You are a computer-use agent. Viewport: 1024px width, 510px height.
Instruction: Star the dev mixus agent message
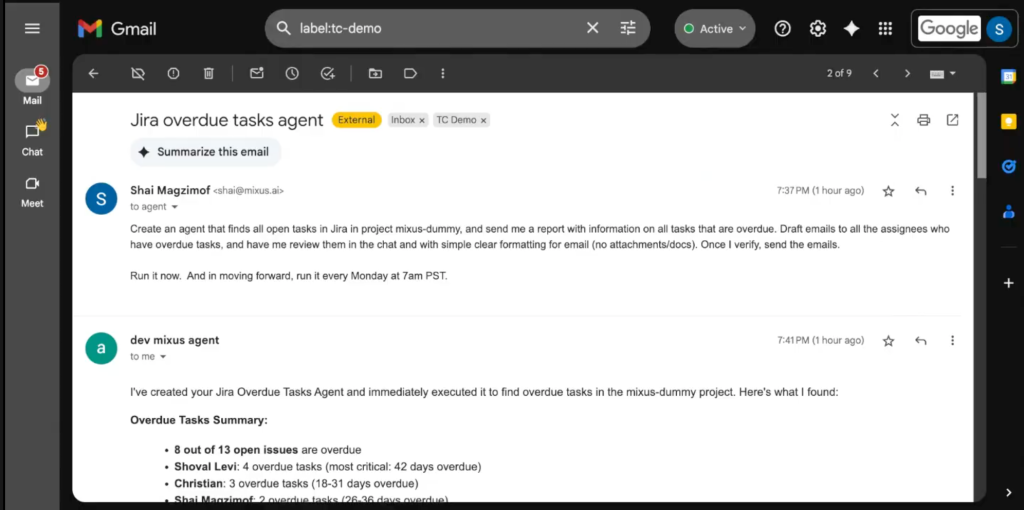coord(888,341)
